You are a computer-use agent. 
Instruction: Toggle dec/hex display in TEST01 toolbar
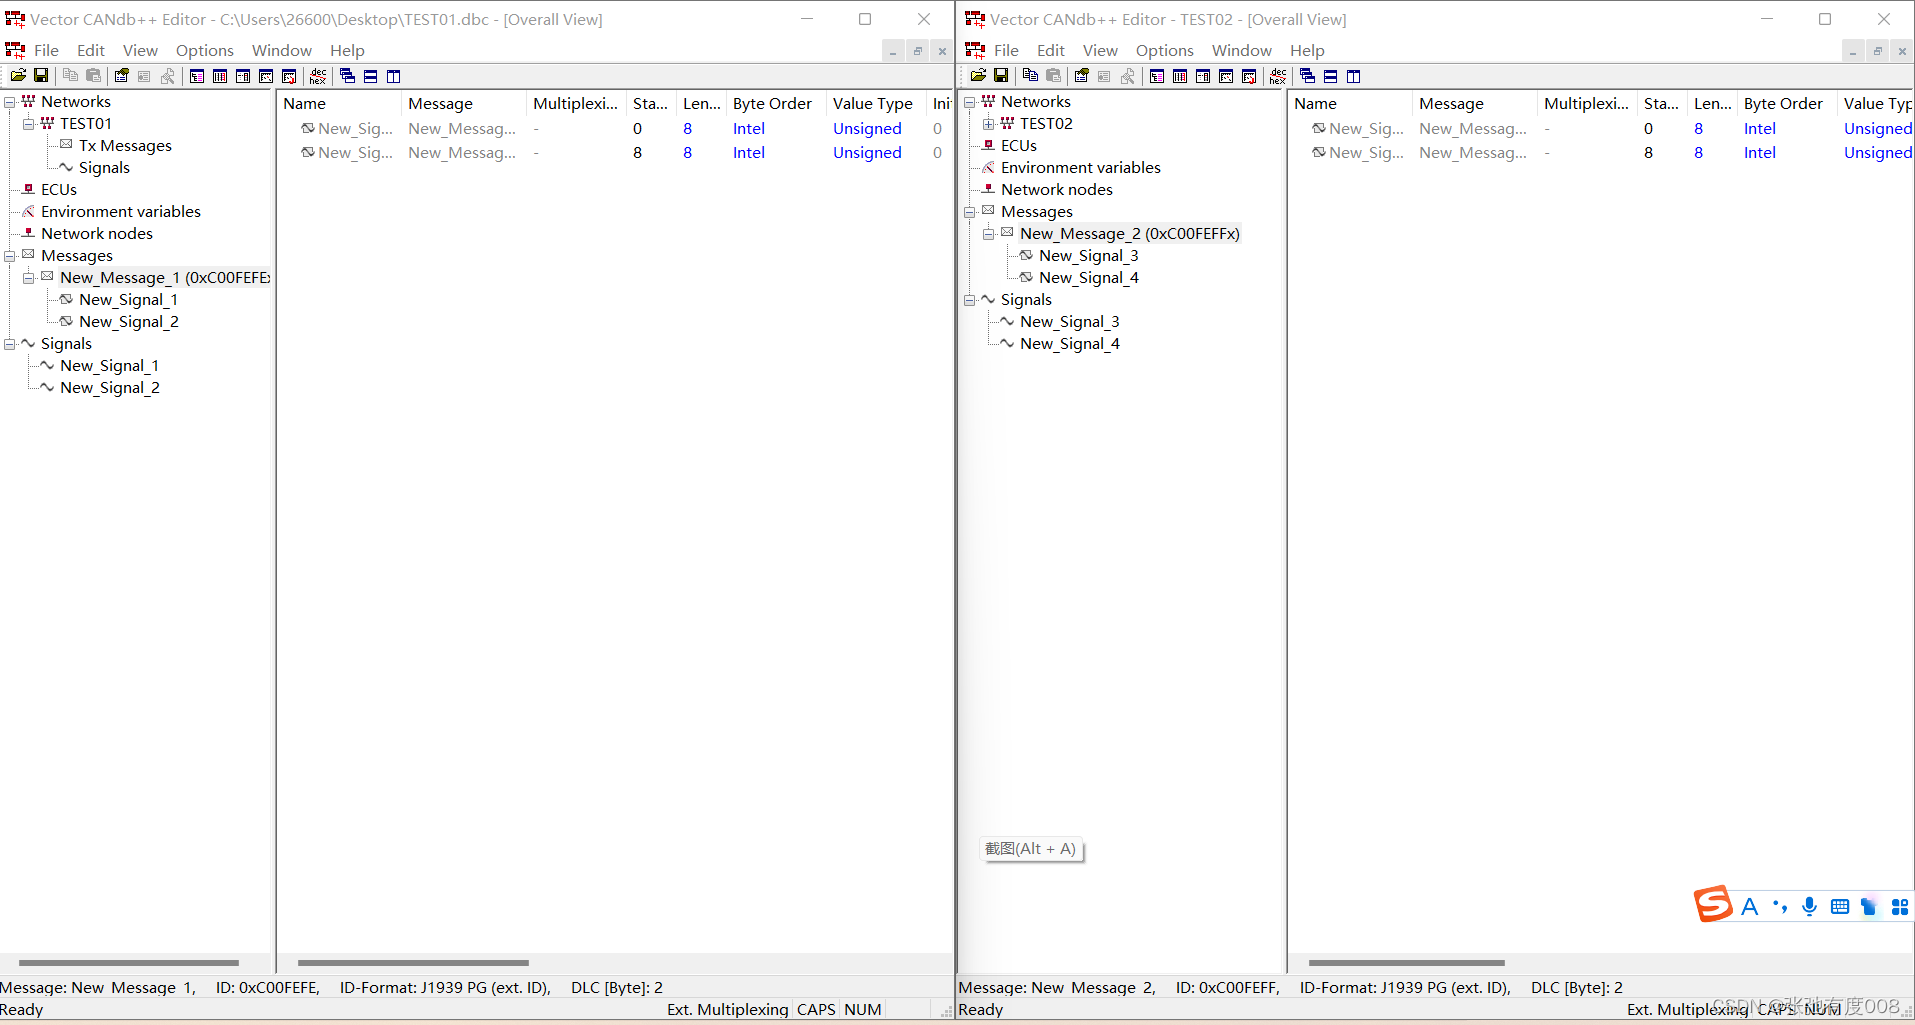click(318, 76)
